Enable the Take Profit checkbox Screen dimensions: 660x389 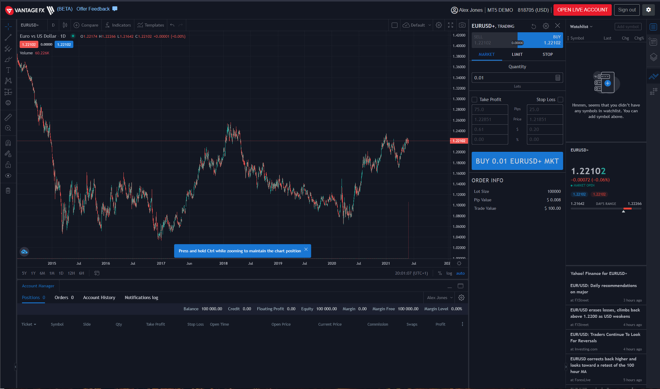pyautogui.click(x=475, y=99)
